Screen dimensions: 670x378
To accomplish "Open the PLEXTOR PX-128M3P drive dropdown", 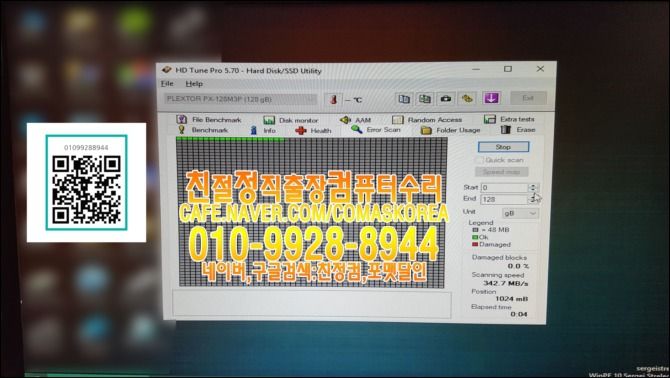I will click(241, 99).
